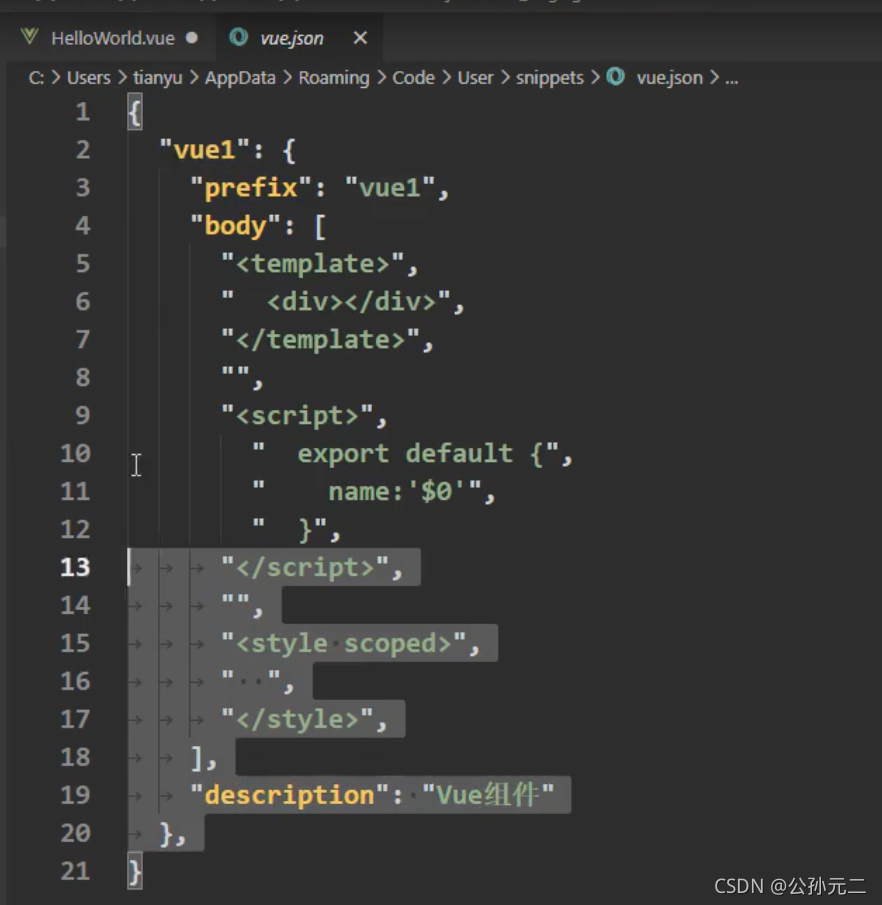Image resolution: width=882 pixels, height=905 pixels.
Task: Click the JSON icon in the breadcrumb path
Action: [x=616, y=77]
